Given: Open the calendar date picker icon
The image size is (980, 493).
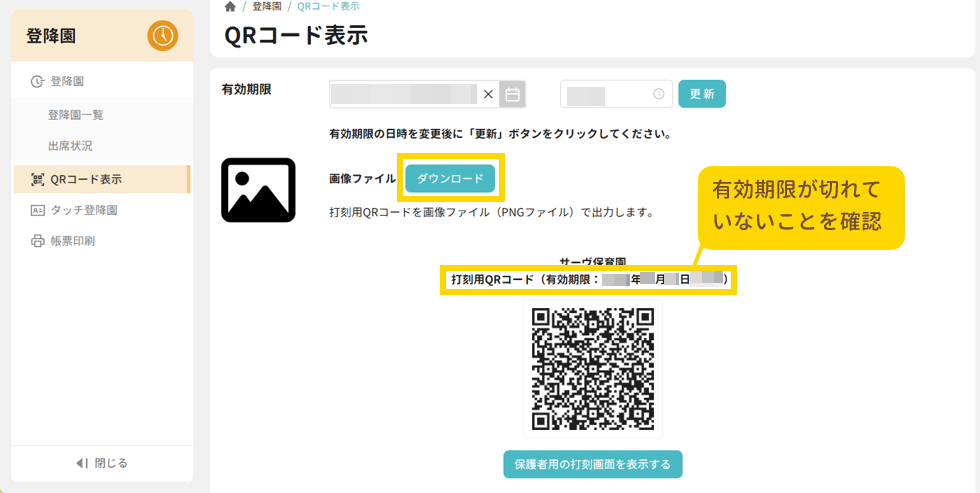Looking at the screenshot, I should (513, 94).
